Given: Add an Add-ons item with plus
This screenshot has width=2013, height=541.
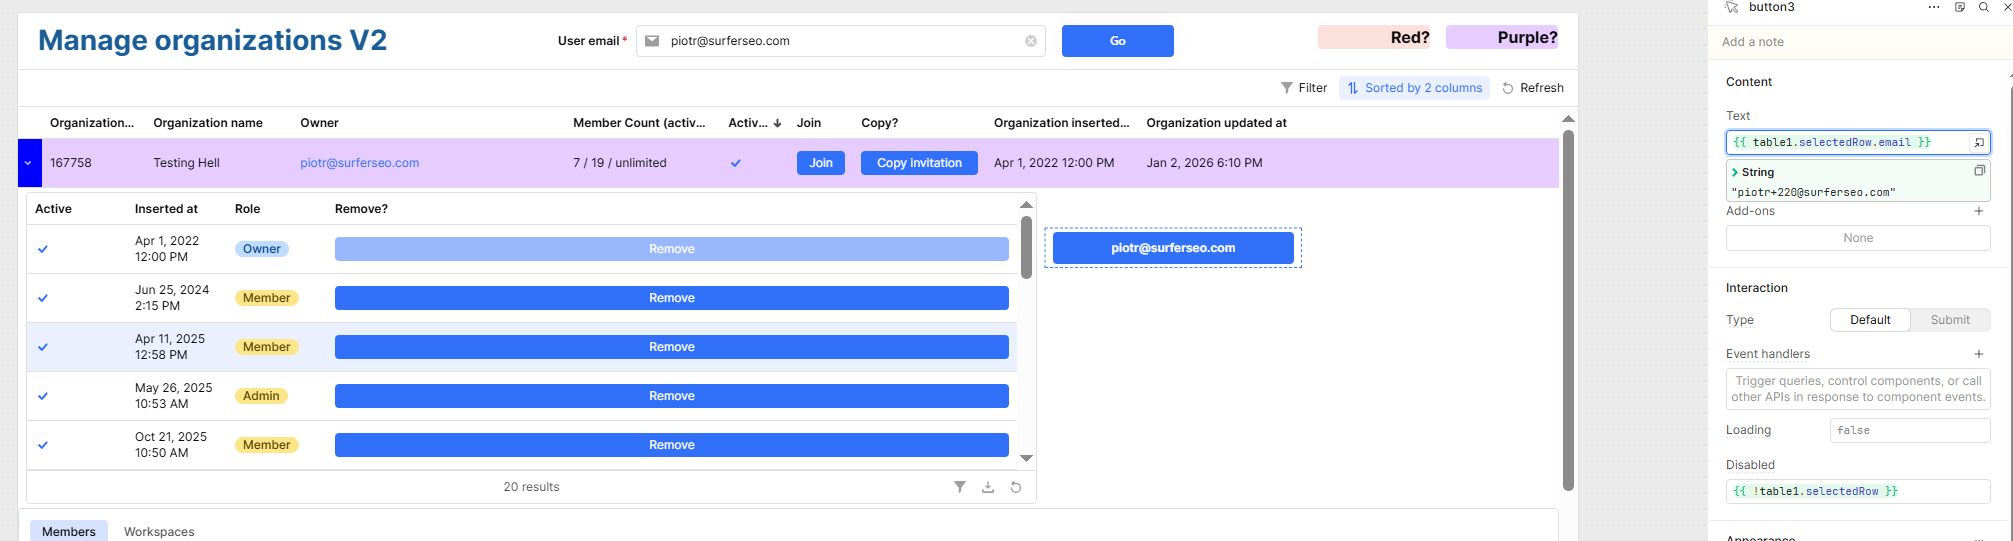Looking at the screenshot, I should tap(1979, 211).
